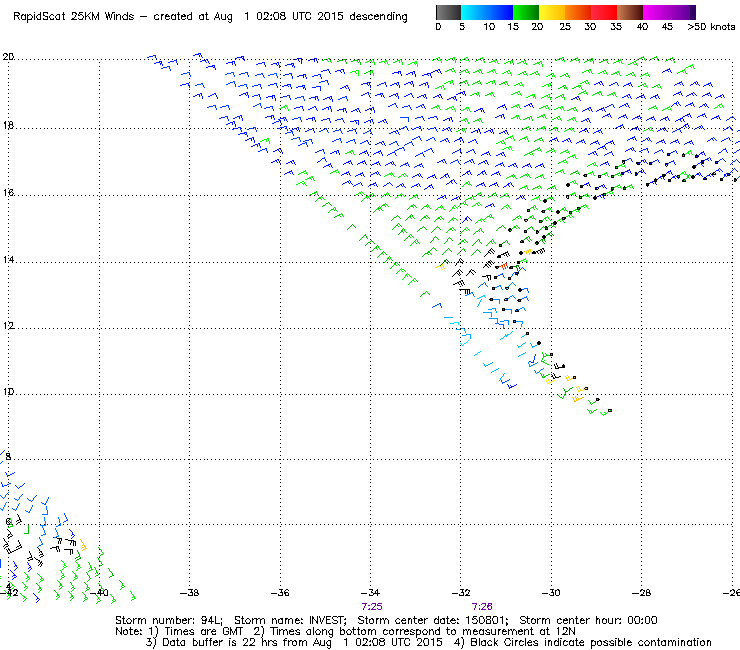The height and width of the screenshot is (650, 740).
Task: Click the 'Data buffer is 22 hrs' note
Action: 219,642
